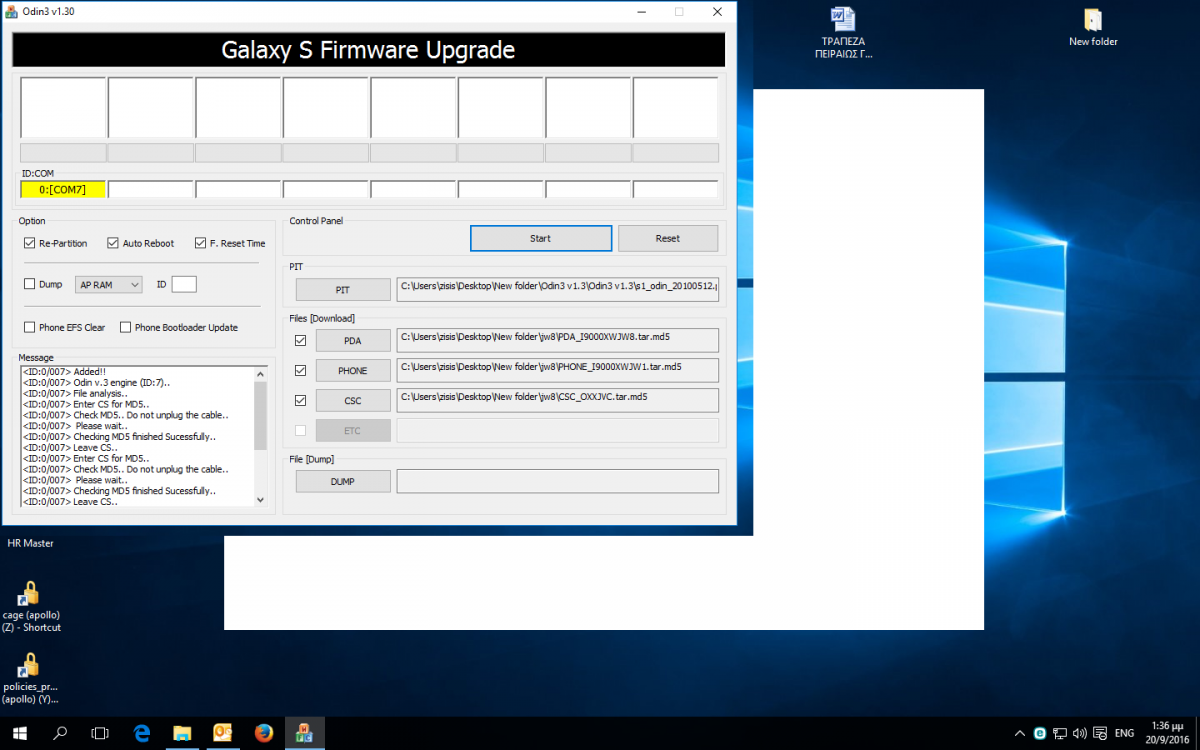The height and width of the screenshot is (750, 1200).
Task: Enable Phone EFS Clear checkbox
Action: click(x=30, y=327)
